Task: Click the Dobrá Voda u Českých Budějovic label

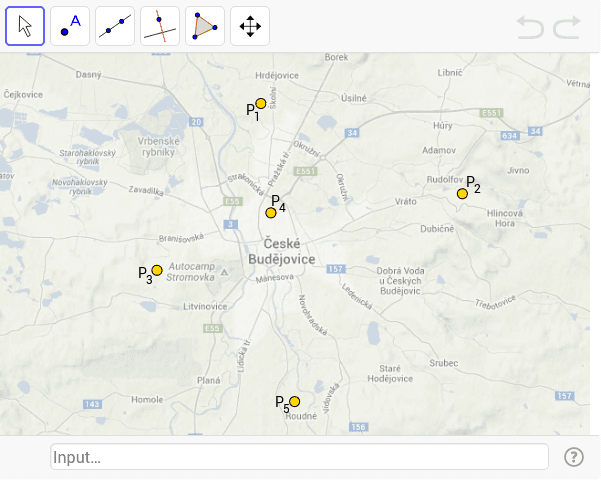Action: [400, 281]
